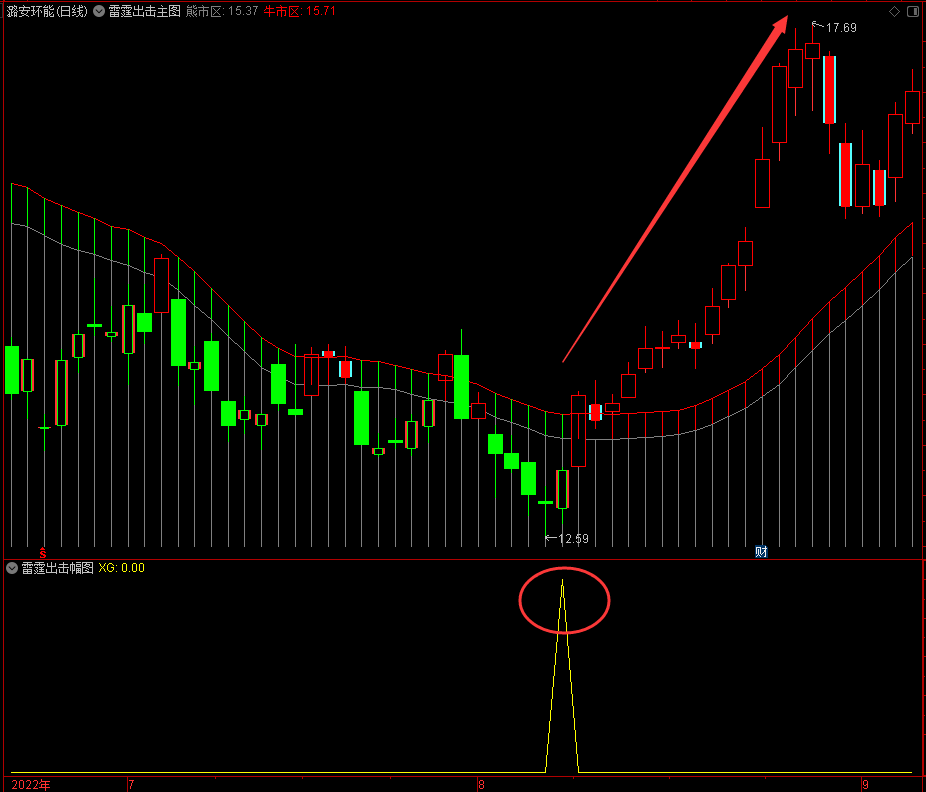Viewport: 926px width, 792px height.
Task: Toggle the side panel icon at top right
Action: 912,11
